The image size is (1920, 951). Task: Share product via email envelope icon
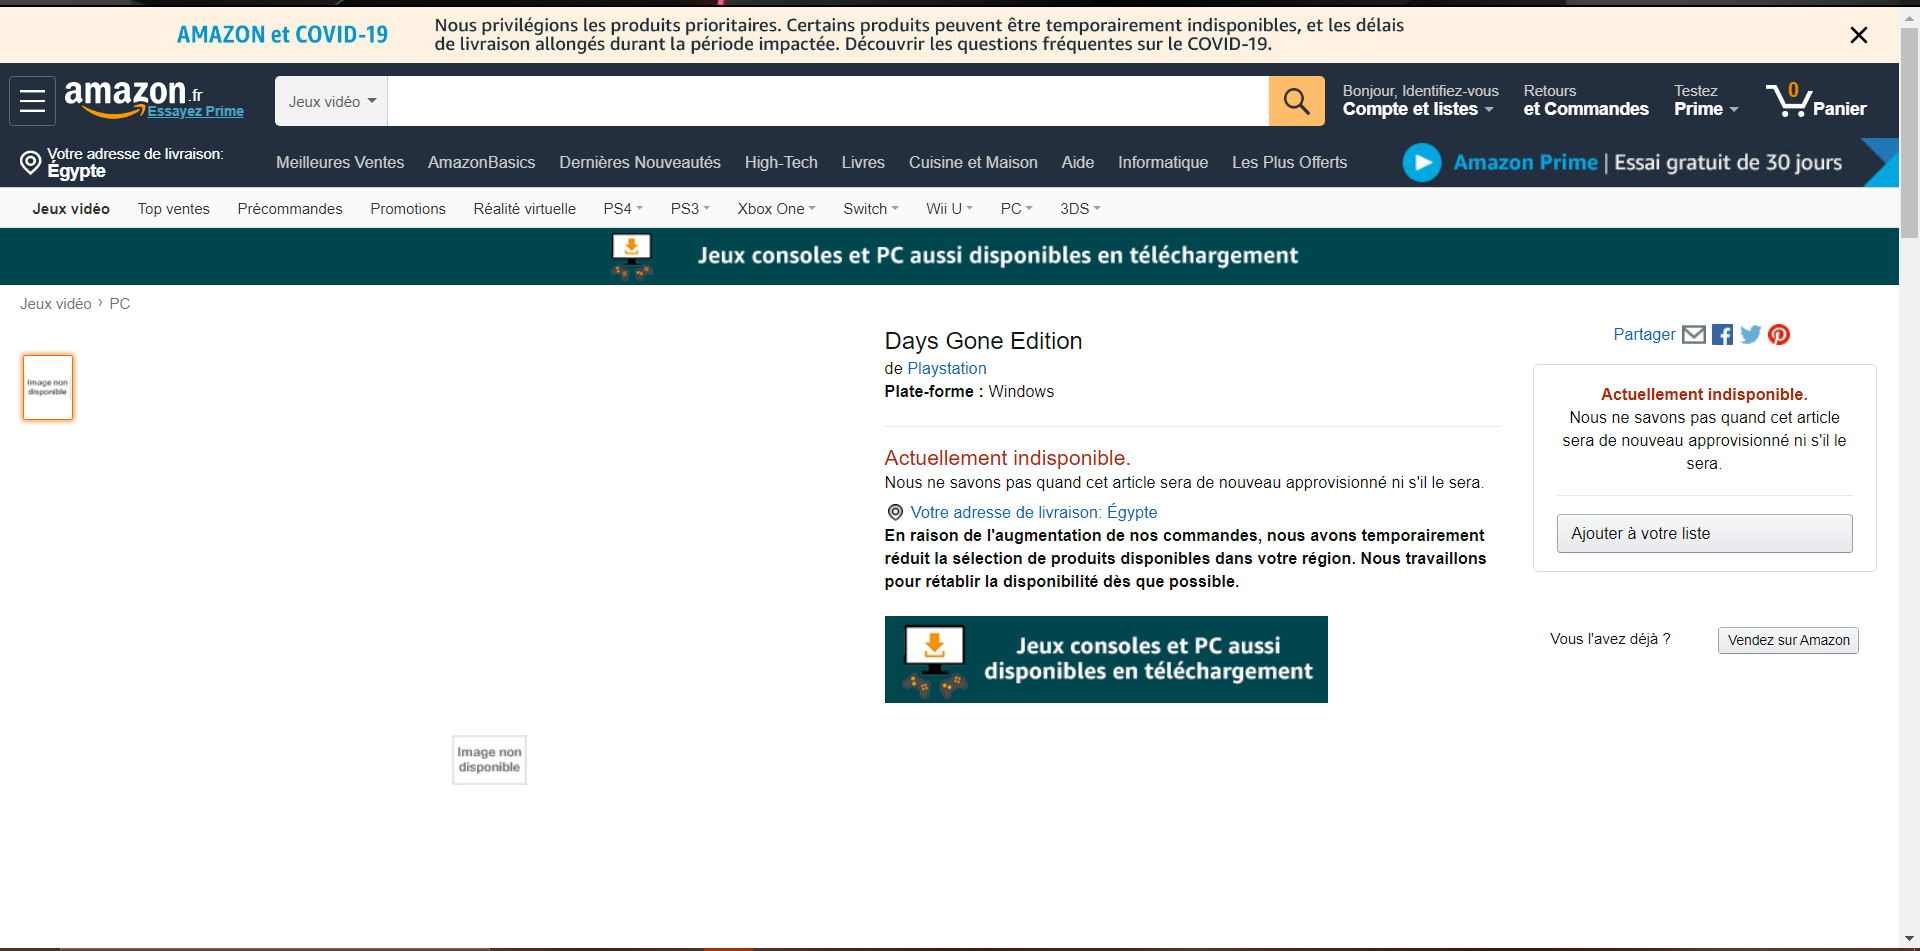(x=1693, y=334)
